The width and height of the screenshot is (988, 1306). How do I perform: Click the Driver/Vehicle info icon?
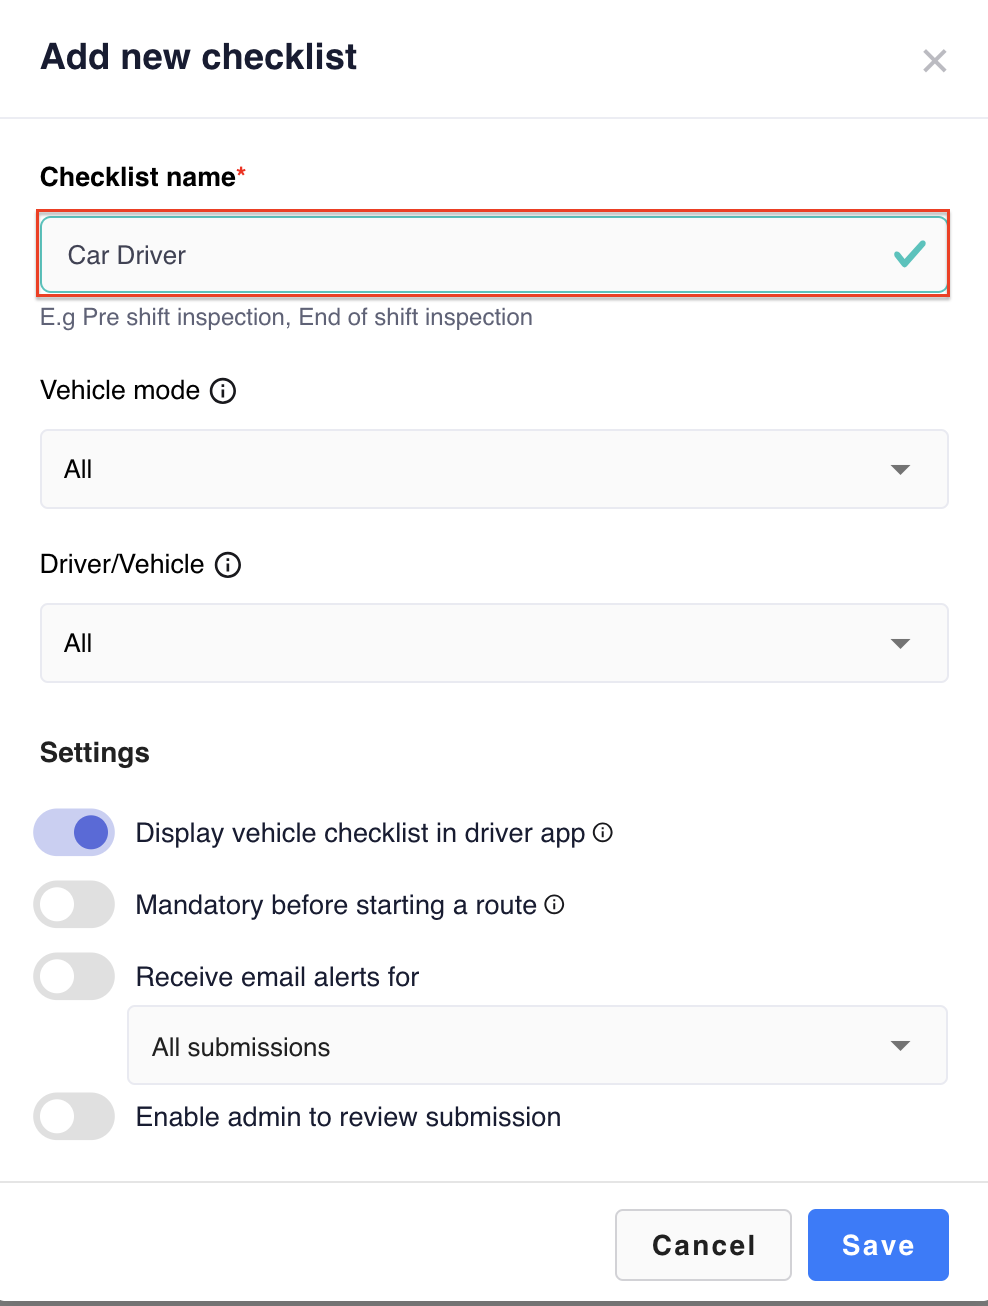228,565
